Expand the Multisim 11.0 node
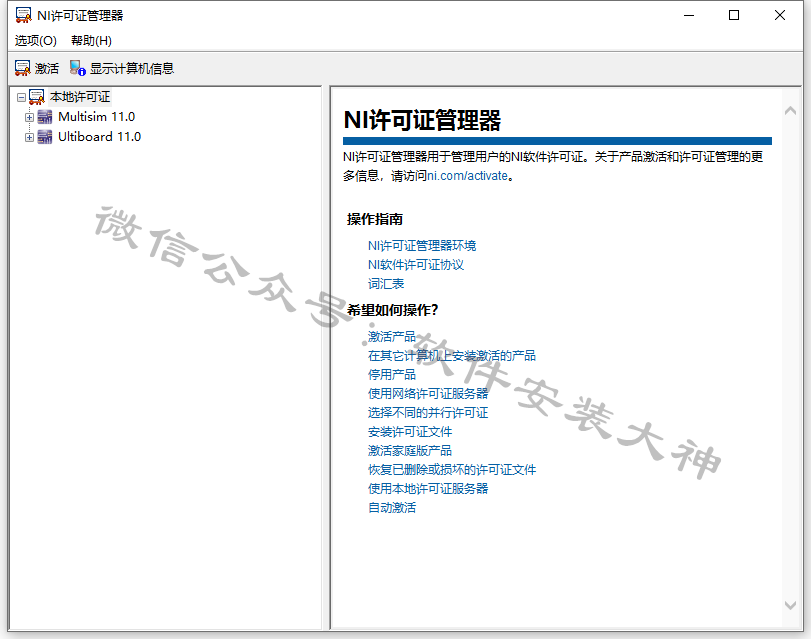 29,117
